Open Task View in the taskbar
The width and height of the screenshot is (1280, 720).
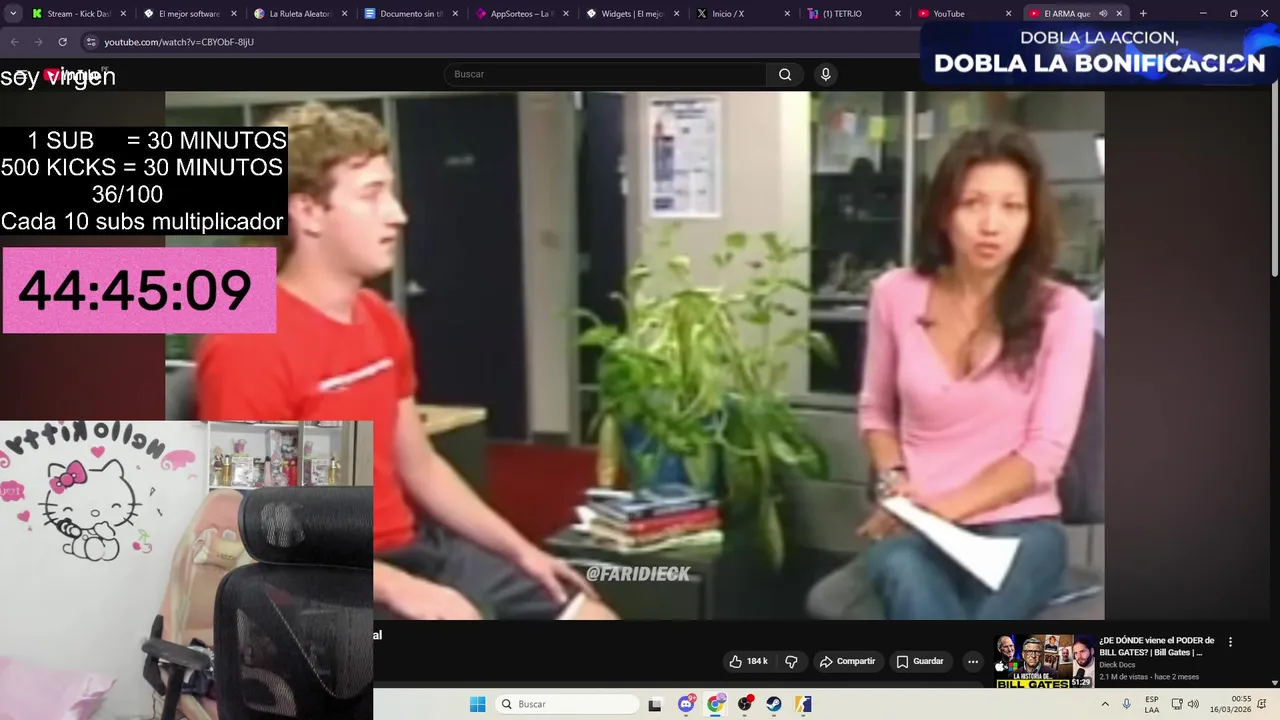click(x=655, y=704)
